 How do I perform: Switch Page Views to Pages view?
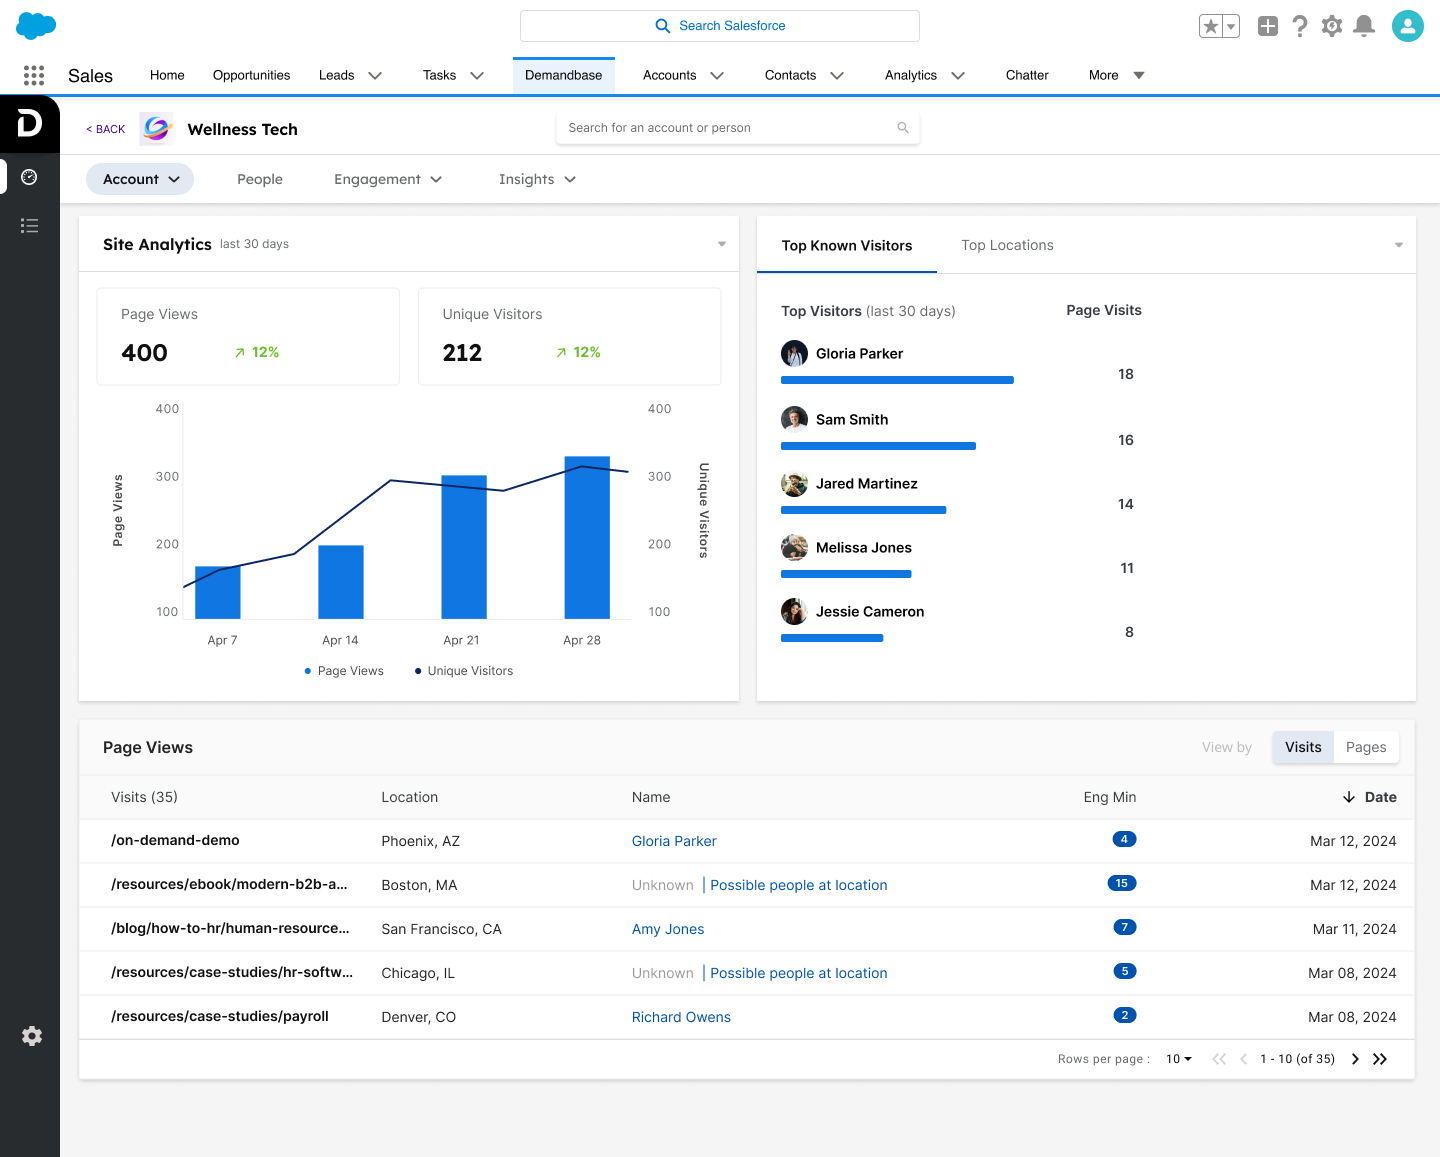(1365, 747)
